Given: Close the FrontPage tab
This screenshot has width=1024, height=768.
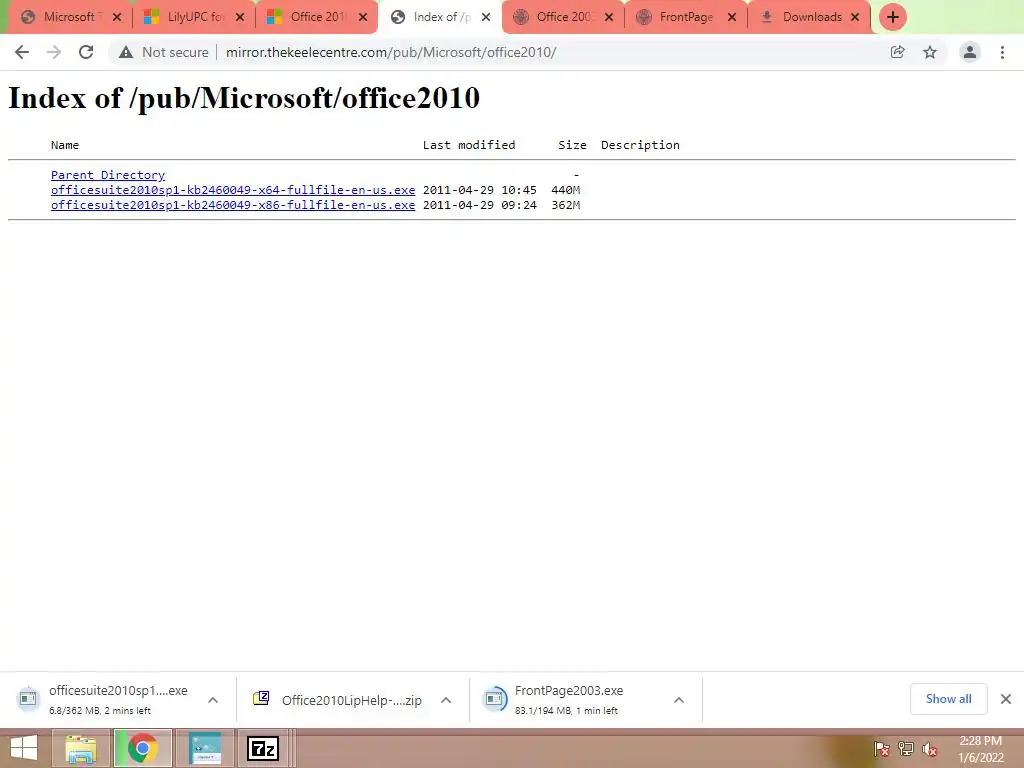Looking at the screenshot, I should point(732,17).
